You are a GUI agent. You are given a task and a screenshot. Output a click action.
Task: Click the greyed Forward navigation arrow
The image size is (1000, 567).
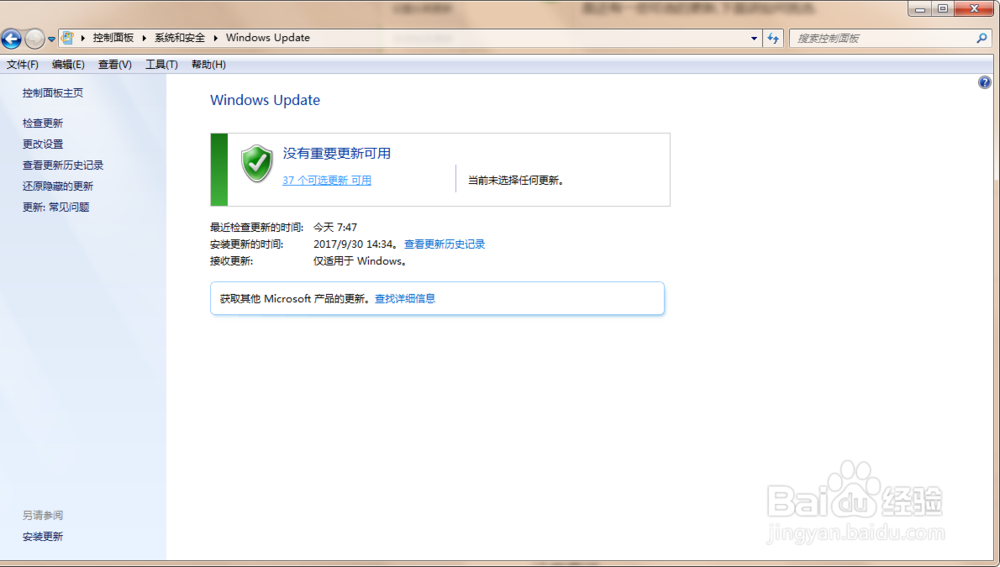coord(34,39)
